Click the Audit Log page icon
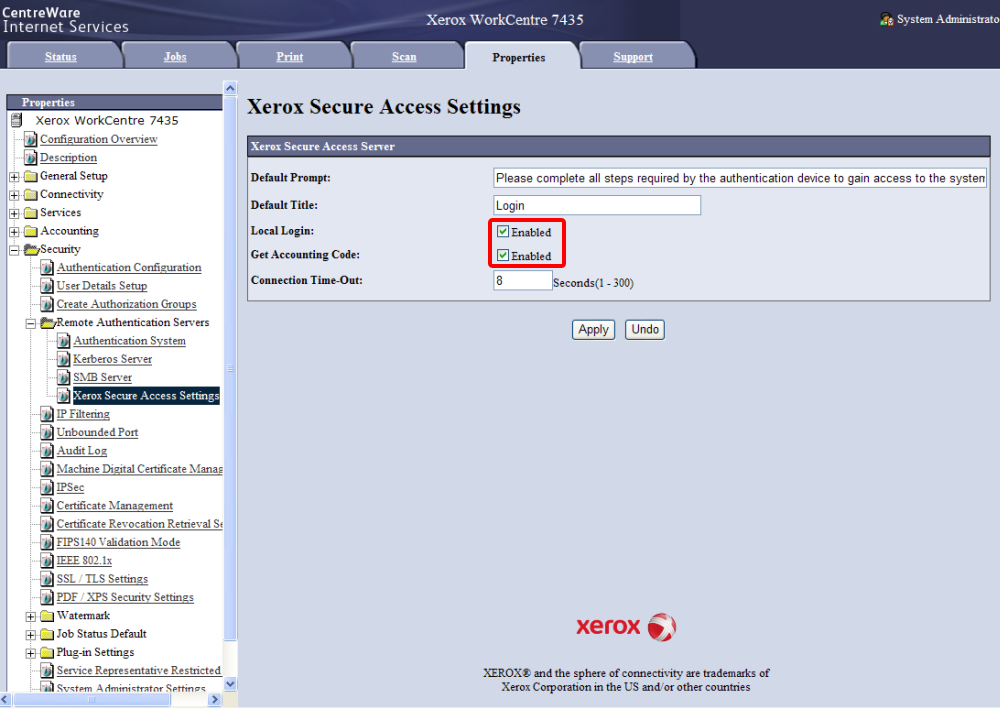The width and height of the screenshot is (1000, 709). pos(47,451)
